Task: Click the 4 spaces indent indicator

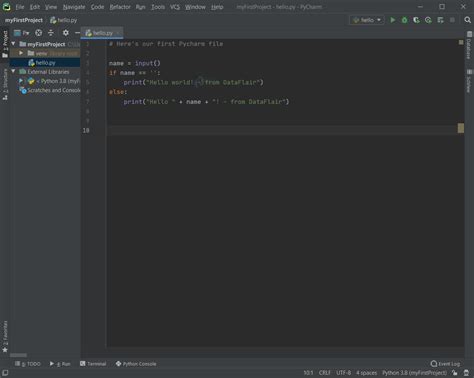Action: point(366,373)
